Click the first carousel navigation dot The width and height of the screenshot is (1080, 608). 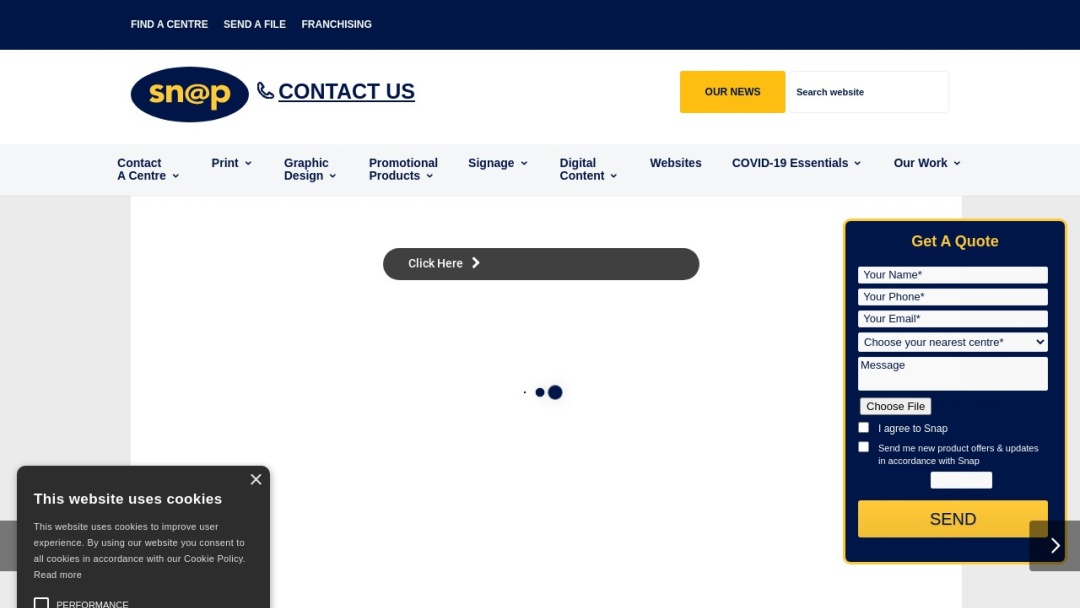coord(525,392)
